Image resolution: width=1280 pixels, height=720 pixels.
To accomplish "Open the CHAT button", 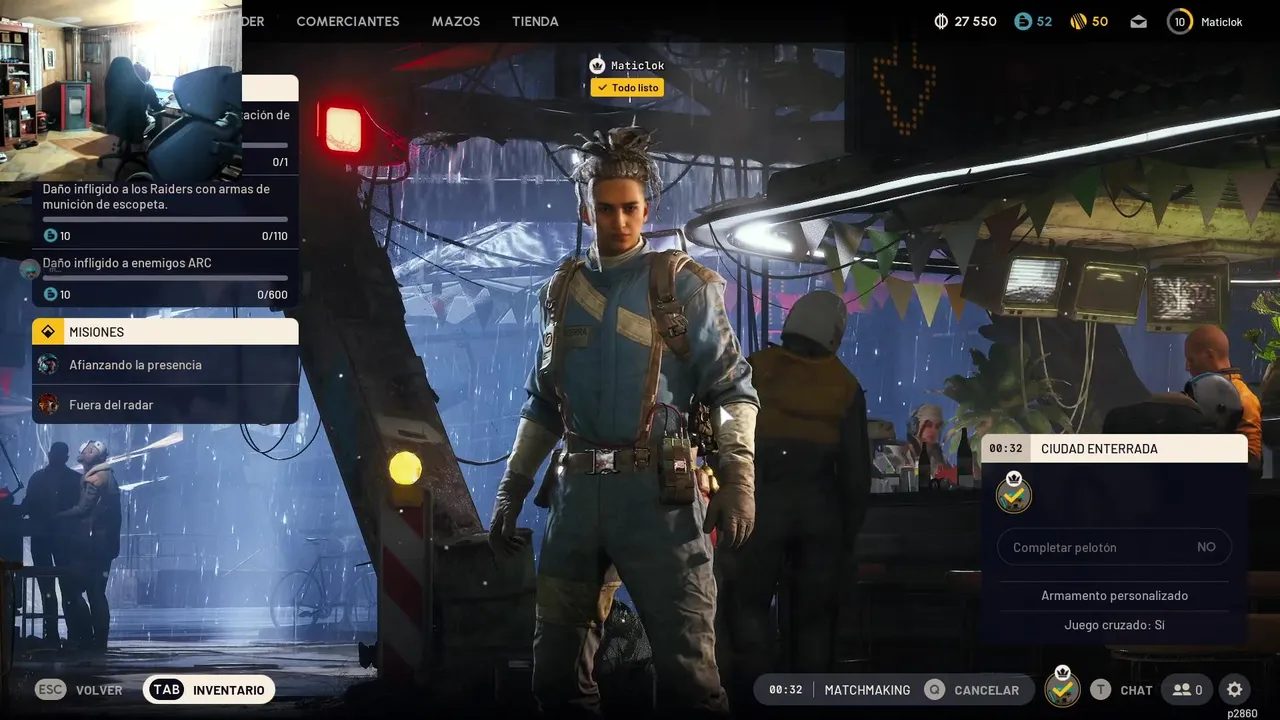I will point(1121,690).
